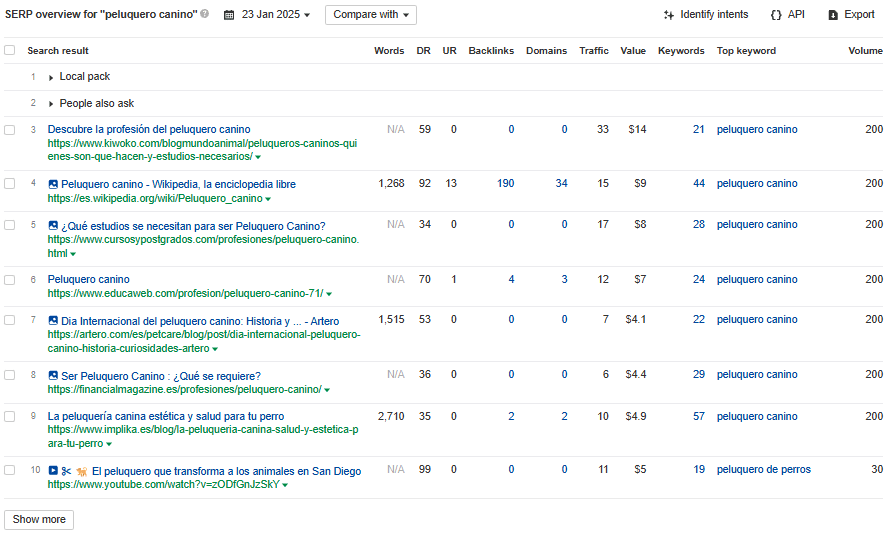This screenshot has width=886, height=533.
Task: Sort the table by the Backlinks column
Action: click(491, 51)
